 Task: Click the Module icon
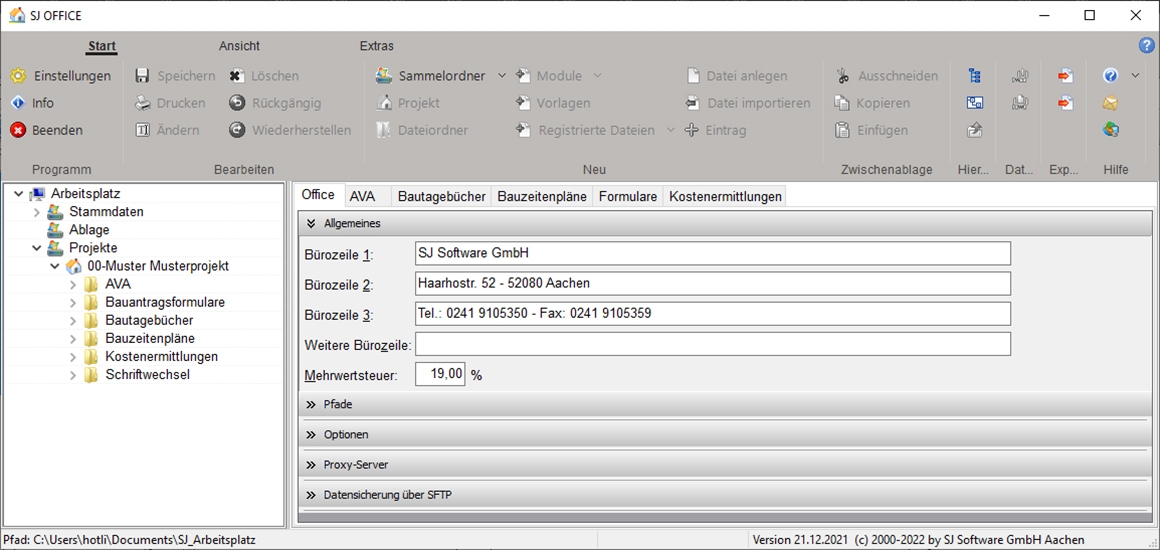[x=524, y=76]
